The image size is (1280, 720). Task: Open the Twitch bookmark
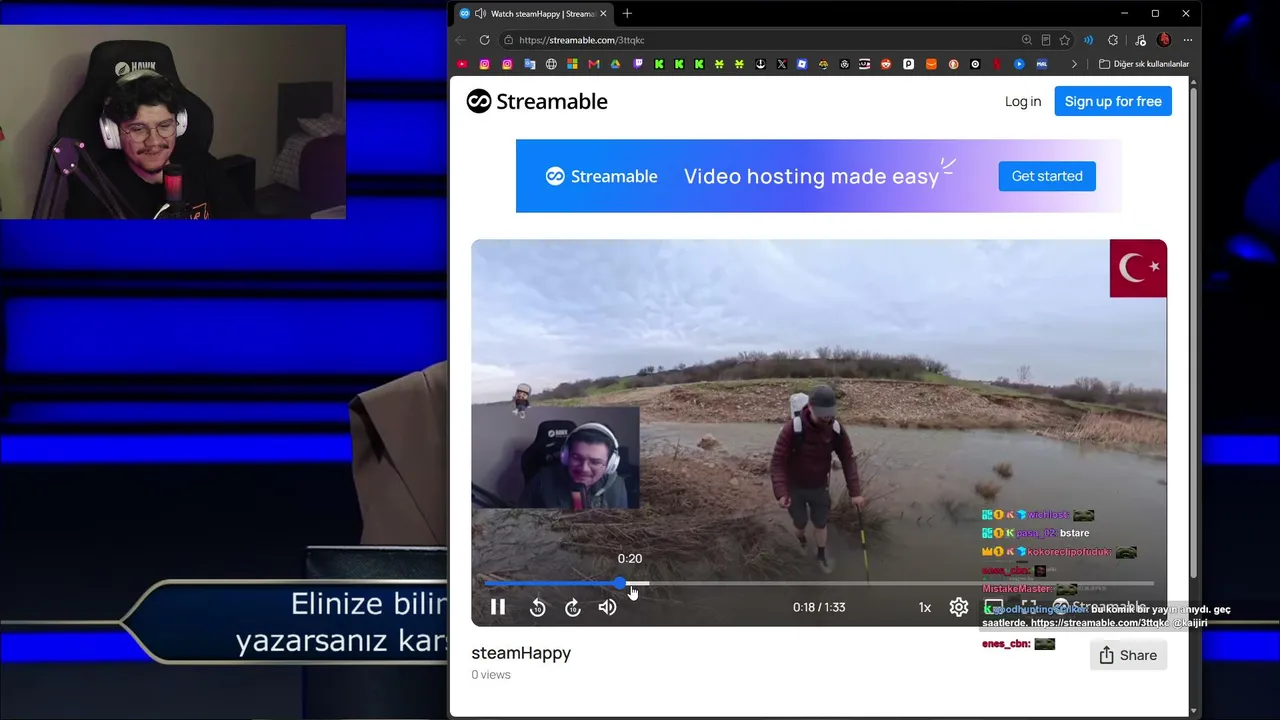click(638, 64)
